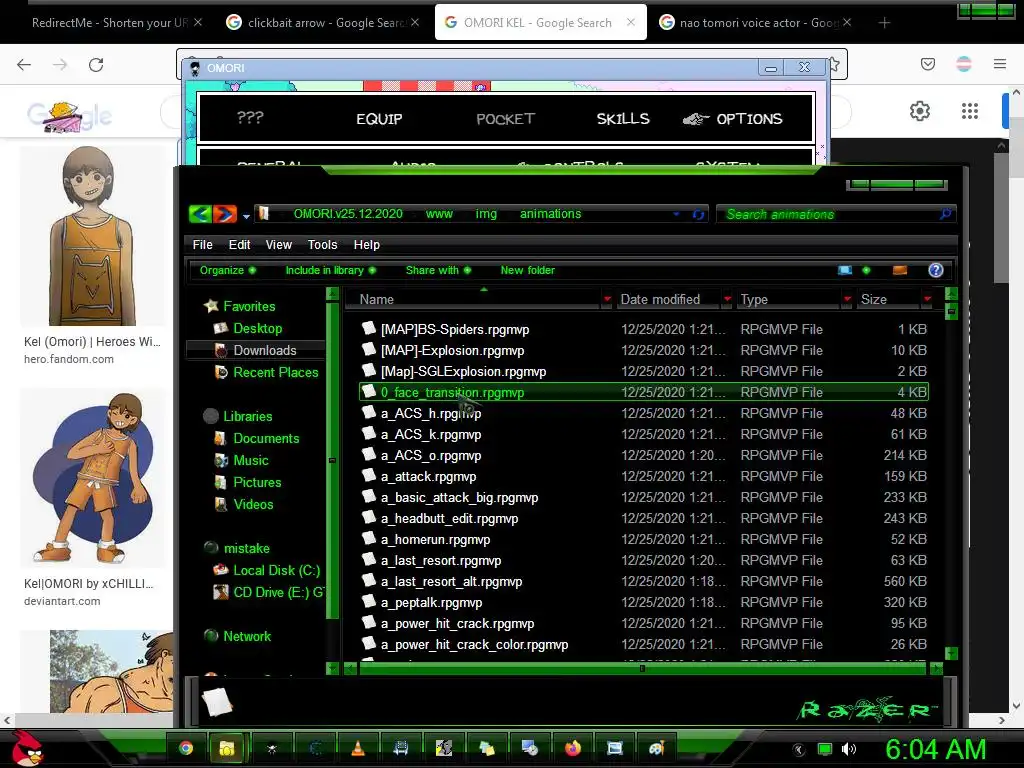Select the file a_last_resort_alt.rpgmvp

pos(452,582)
